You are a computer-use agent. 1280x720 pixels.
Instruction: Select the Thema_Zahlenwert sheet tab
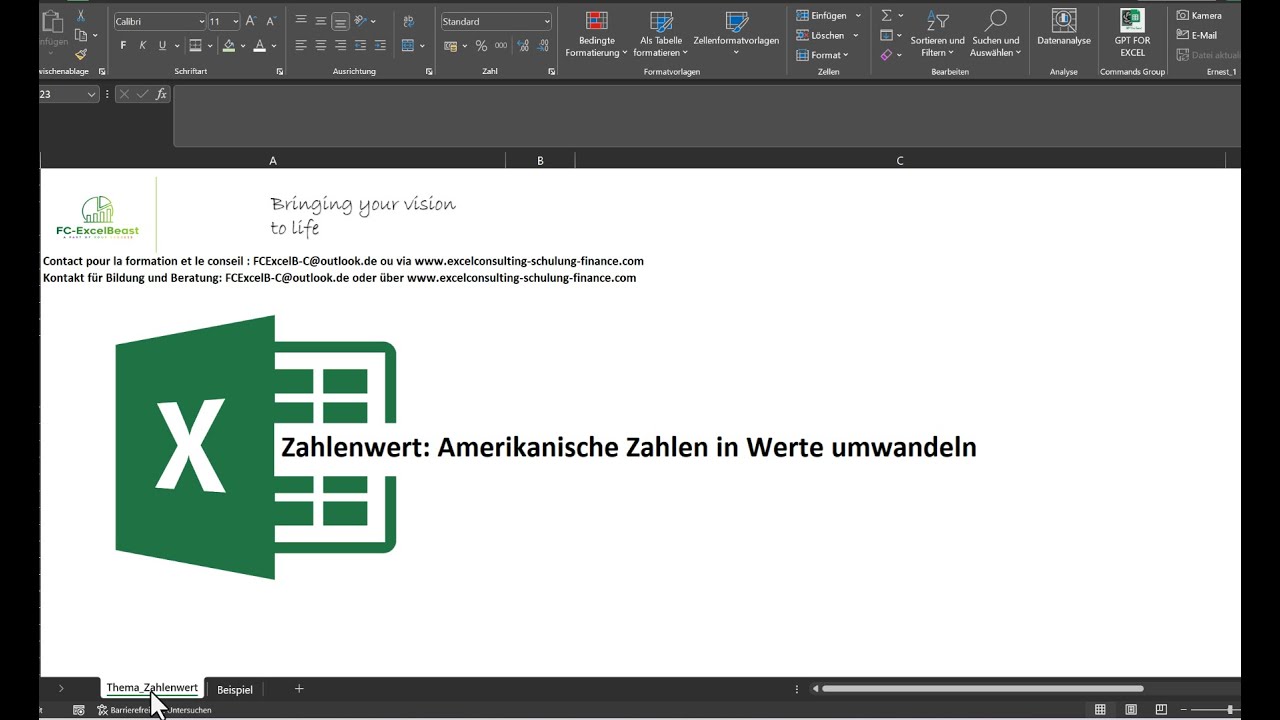pyautogui.click(x=152, y=688)
